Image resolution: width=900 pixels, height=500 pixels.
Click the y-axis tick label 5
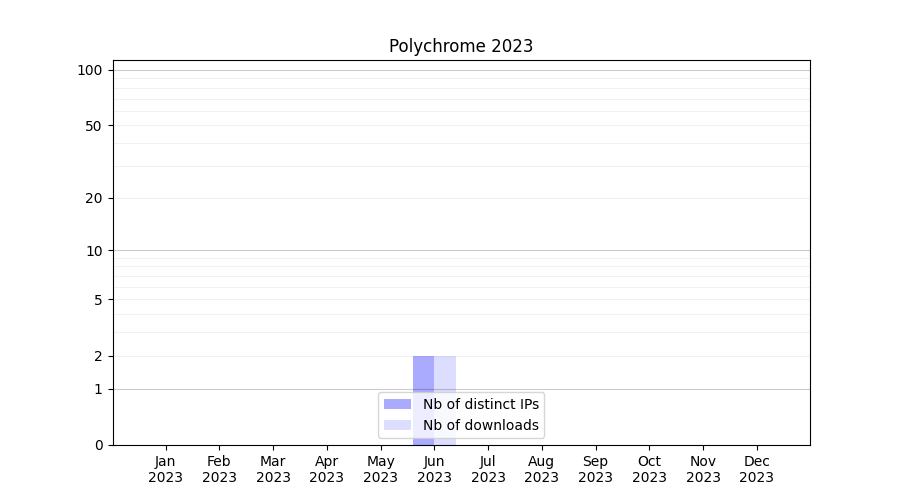[x=98, y=300]
